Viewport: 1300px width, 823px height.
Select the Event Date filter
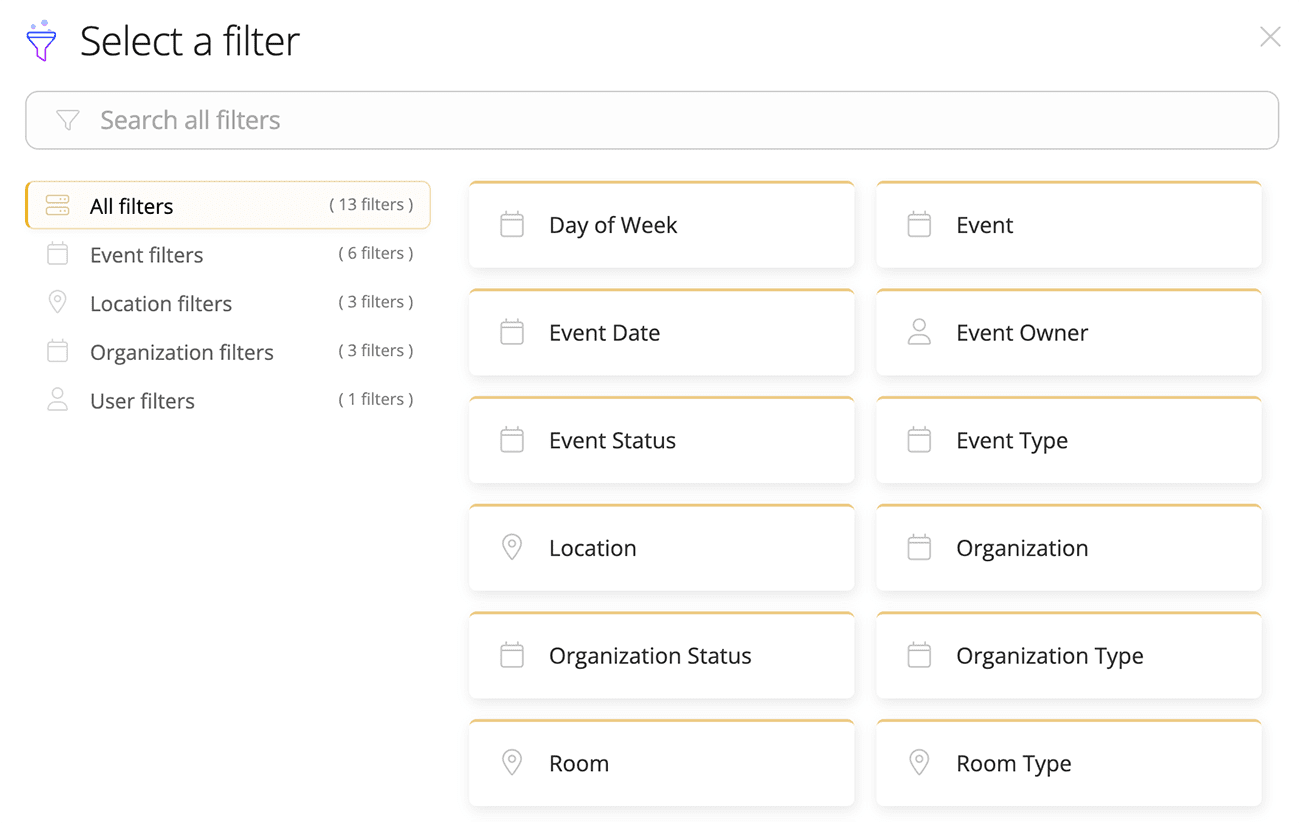(x=661, y=332)
